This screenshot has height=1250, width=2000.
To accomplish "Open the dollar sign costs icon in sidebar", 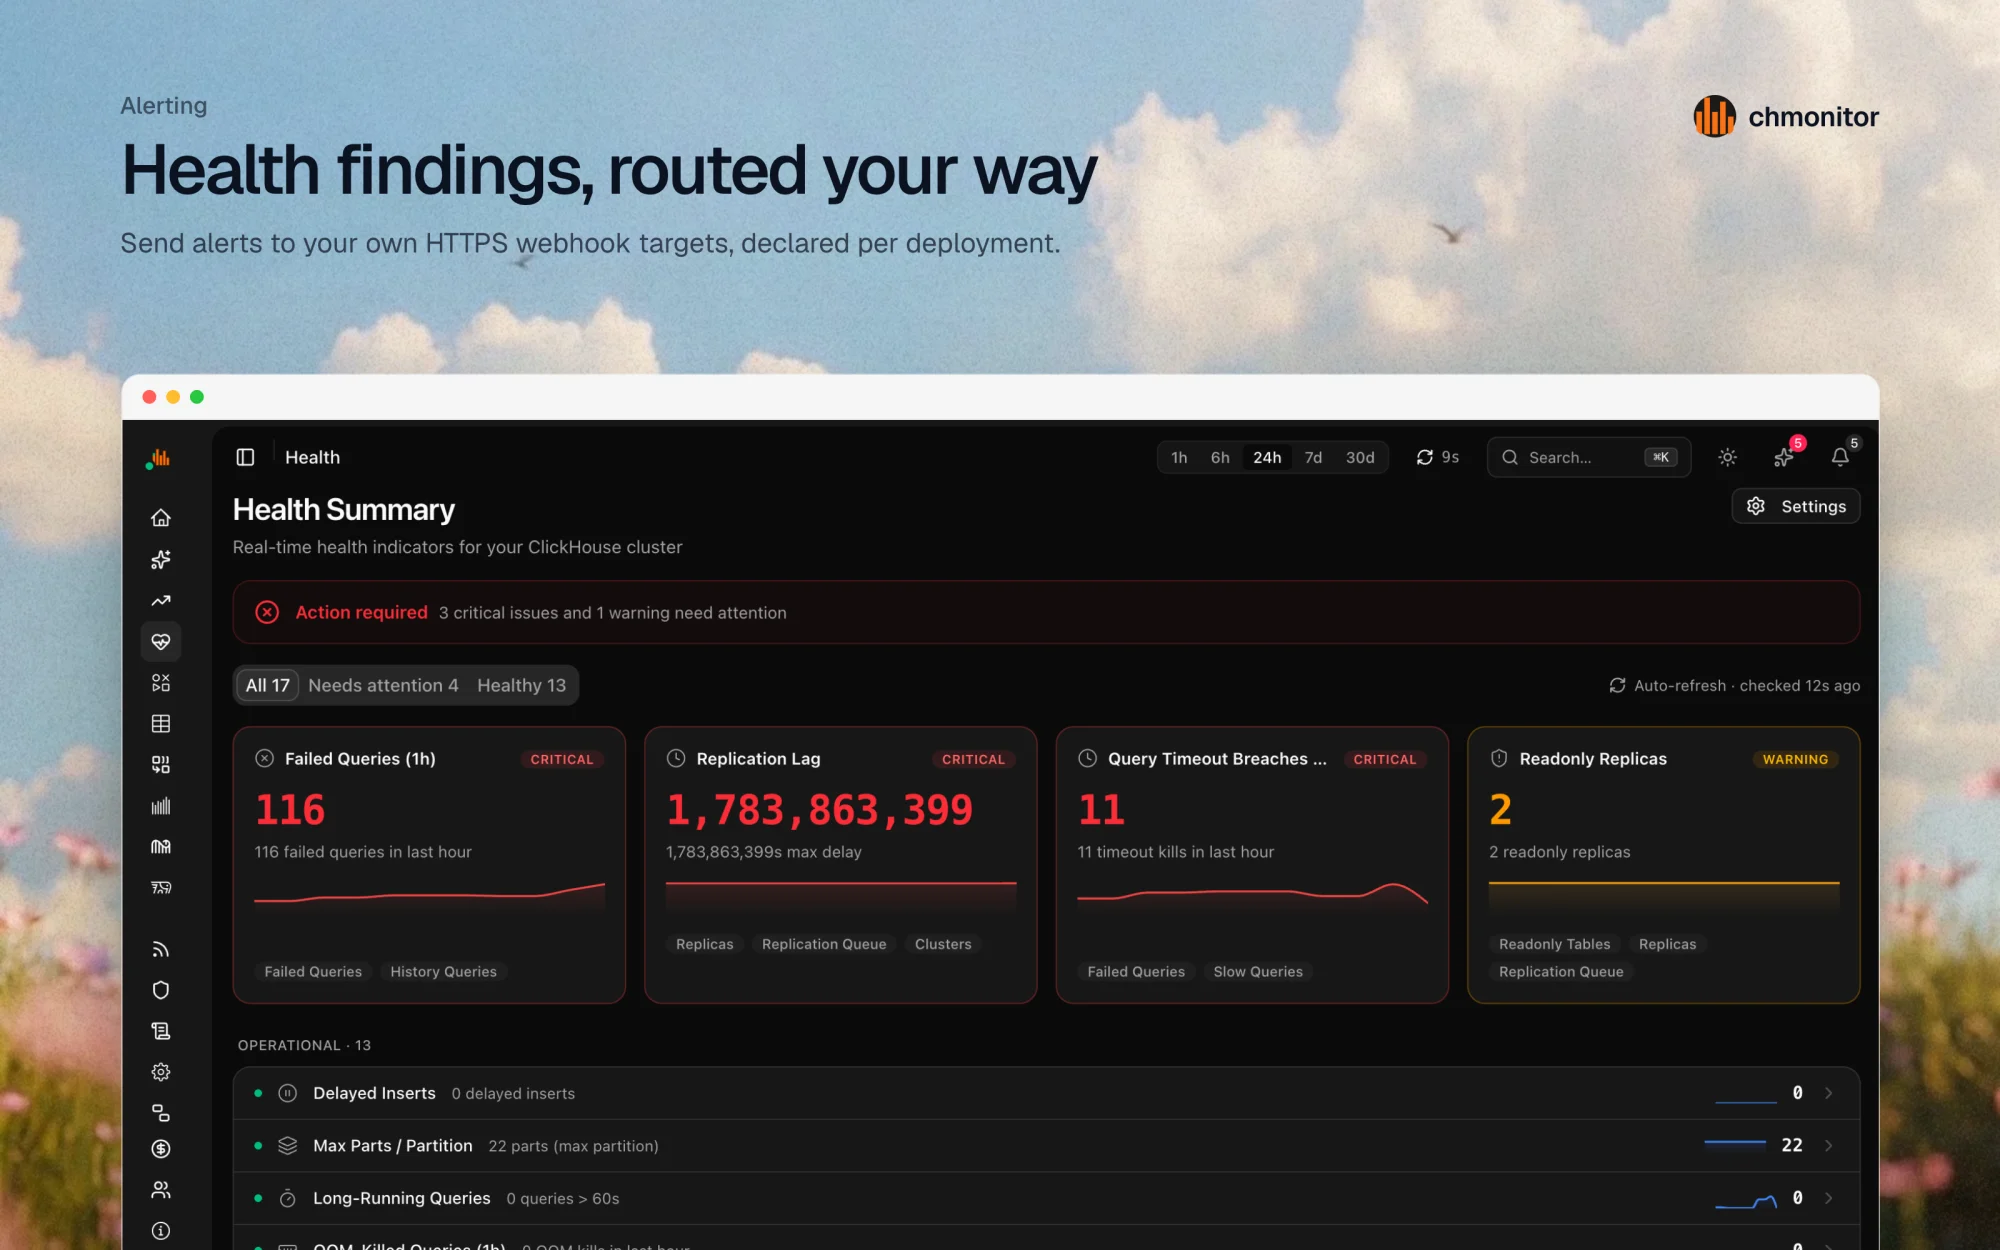I will 161,1149.
